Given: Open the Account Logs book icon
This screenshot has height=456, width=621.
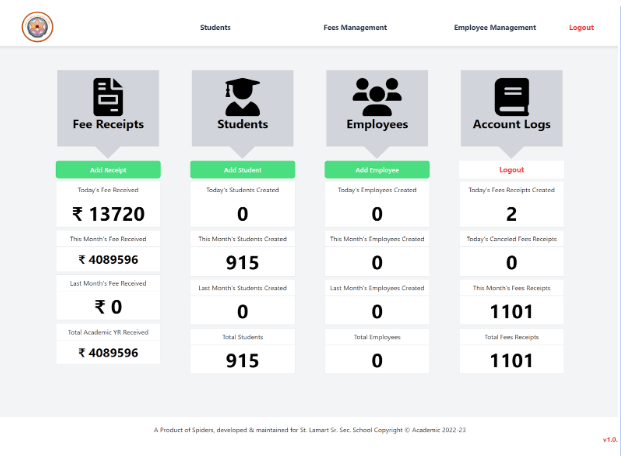Looking at the screenshot, I should click(512, 97).
